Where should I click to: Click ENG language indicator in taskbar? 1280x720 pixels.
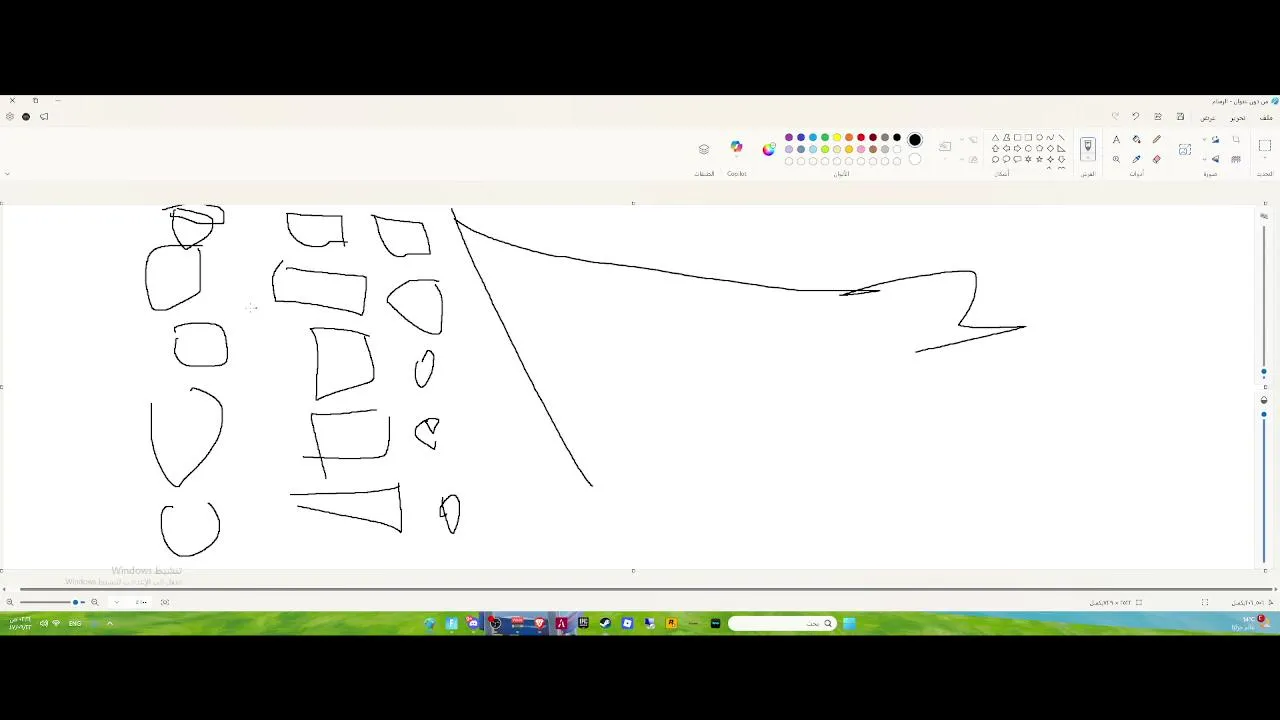point(75,623)
